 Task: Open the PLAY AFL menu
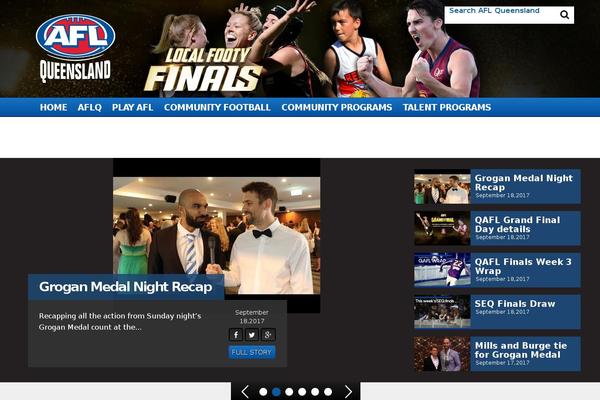pos(132,108)
